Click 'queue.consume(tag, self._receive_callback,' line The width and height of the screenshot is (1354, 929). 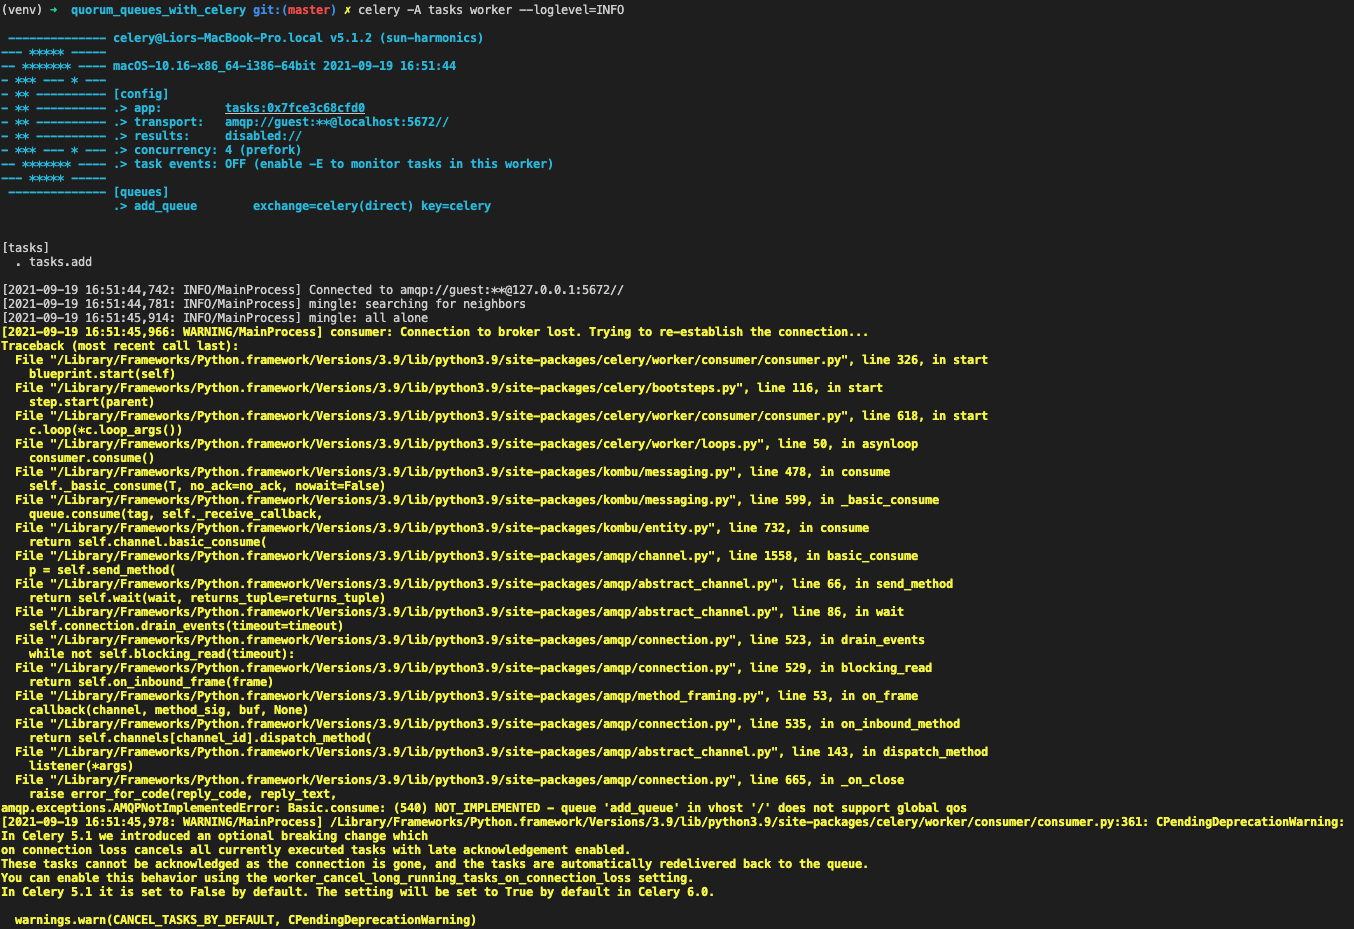pos(176,514)
